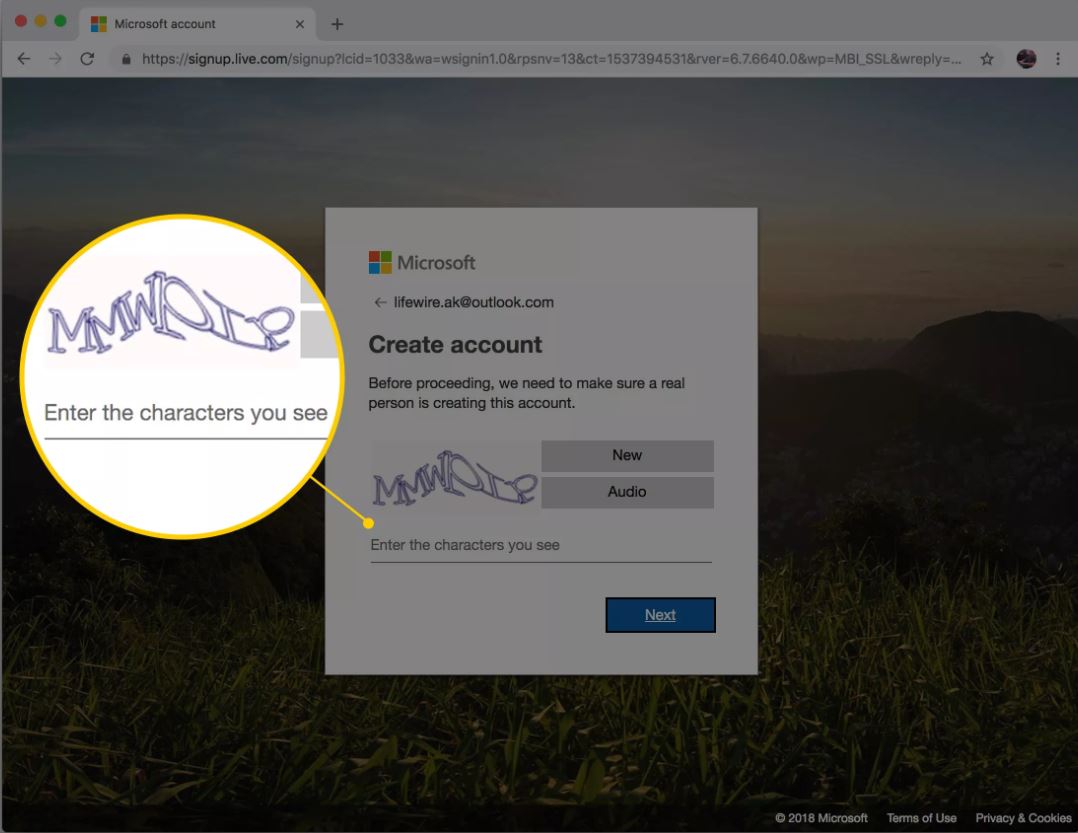Go back with the browser back arrow
The height and width of the screenshot is (833, 1078).
(23, 59)
